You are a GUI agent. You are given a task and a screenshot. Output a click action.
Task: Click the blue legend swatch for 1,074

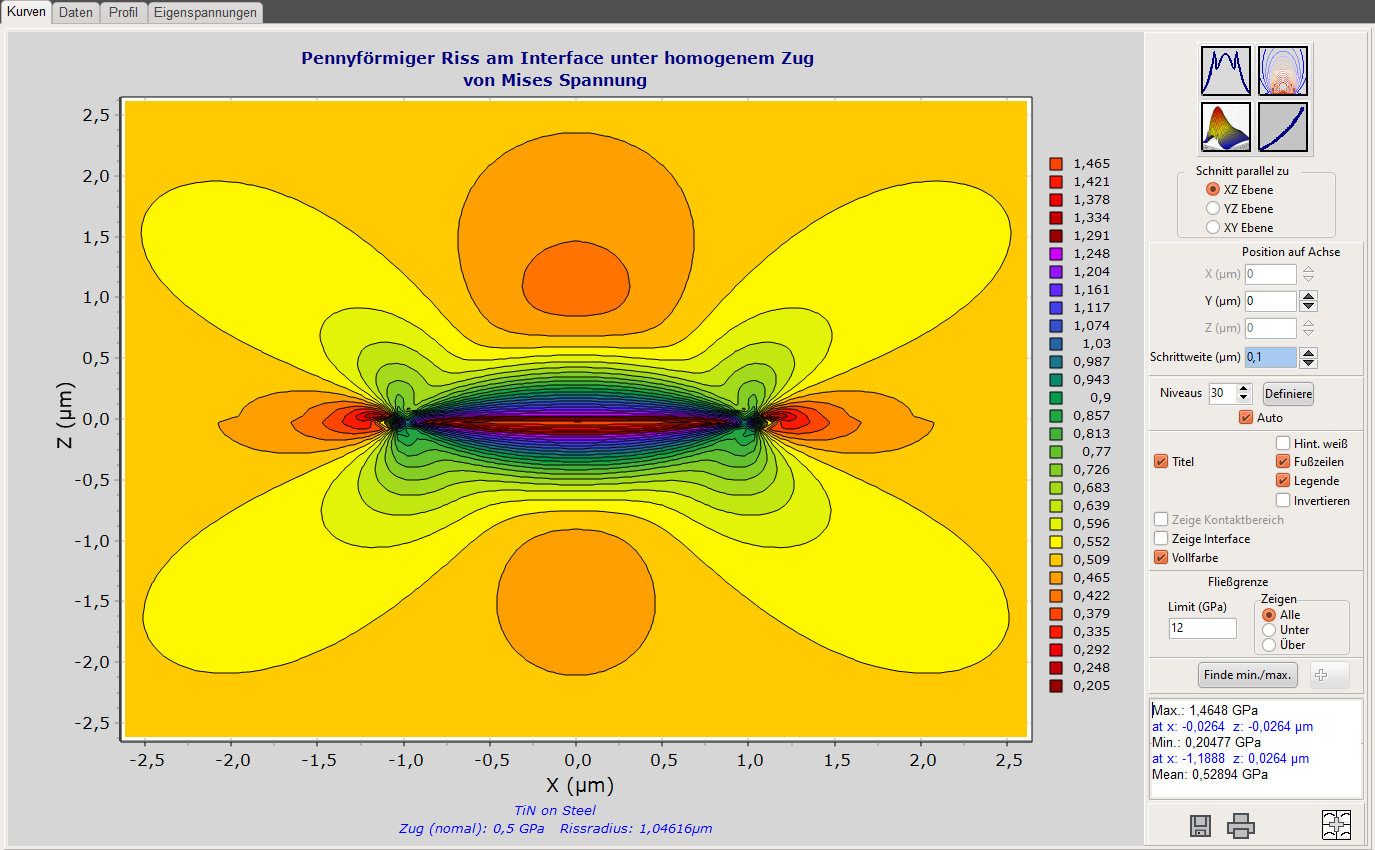click(1055, 325)
